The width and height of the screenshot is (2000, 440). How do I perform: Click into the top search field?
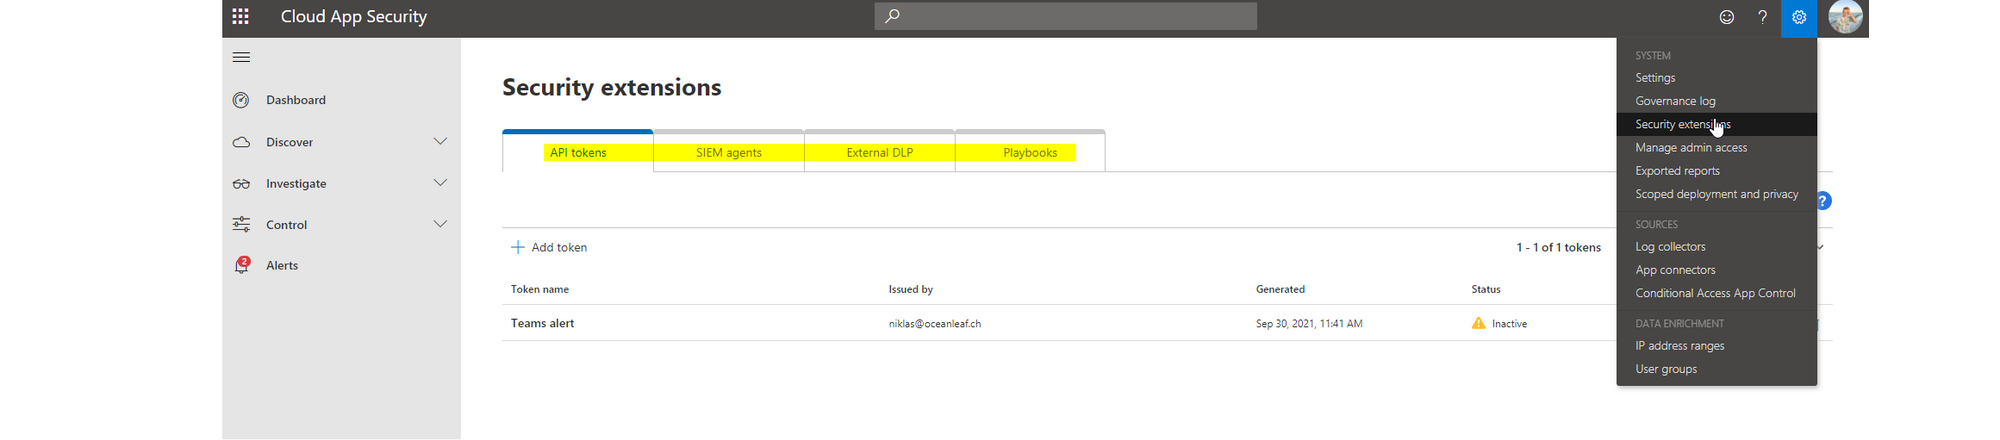1066,16
